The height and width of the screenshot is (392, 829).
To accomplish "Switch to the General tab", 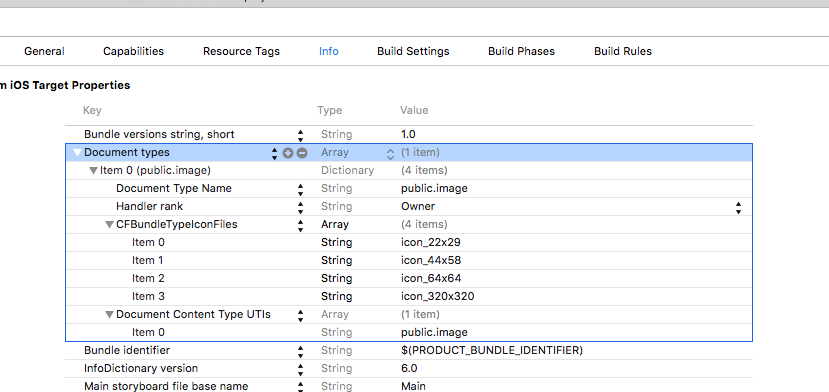I will click(44, 51).
